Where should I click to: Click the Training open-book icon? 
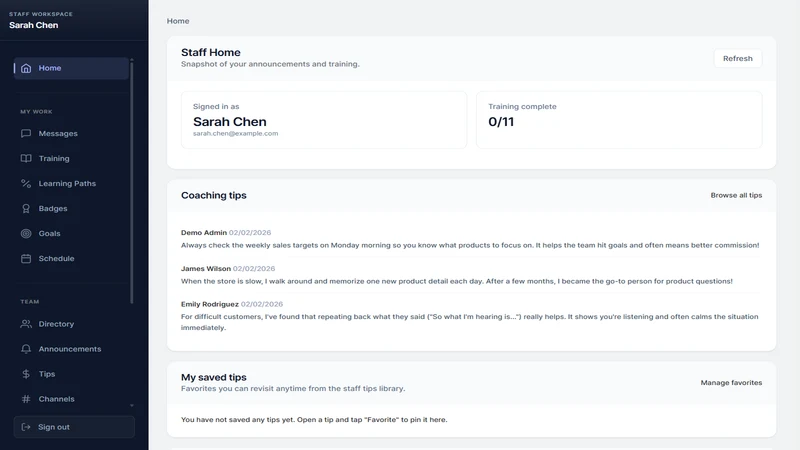pyautogui.click(x=26, y=159)
